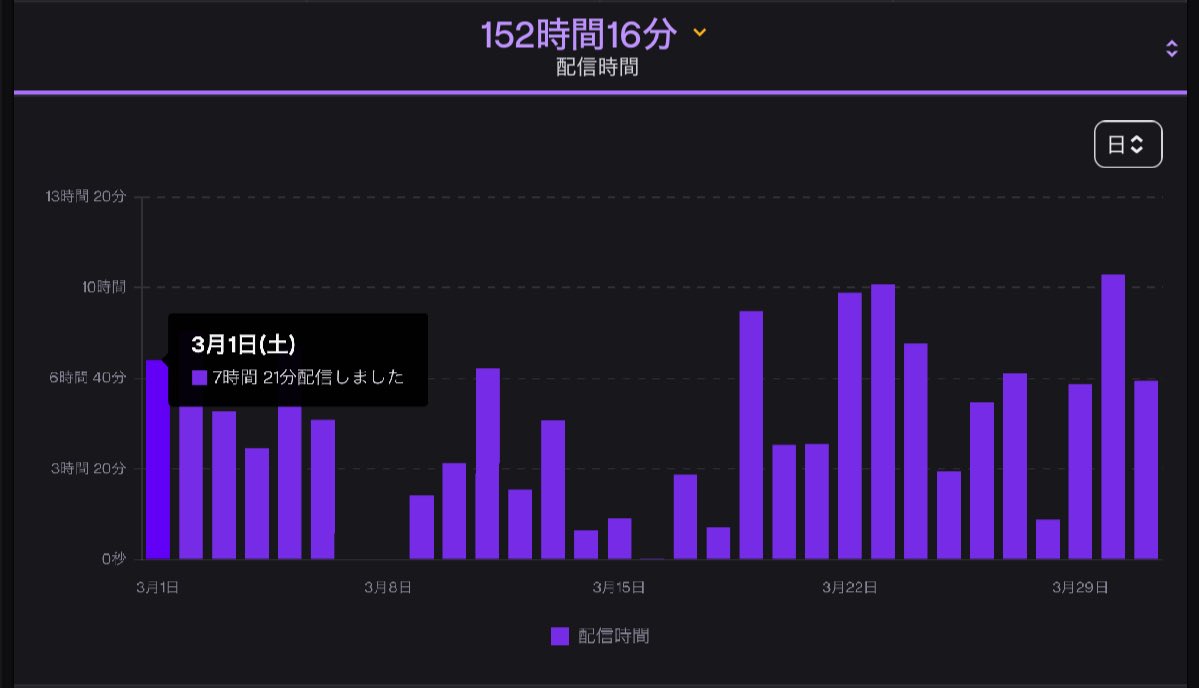Select the 3月20日 bar

[x=784, y=501]
